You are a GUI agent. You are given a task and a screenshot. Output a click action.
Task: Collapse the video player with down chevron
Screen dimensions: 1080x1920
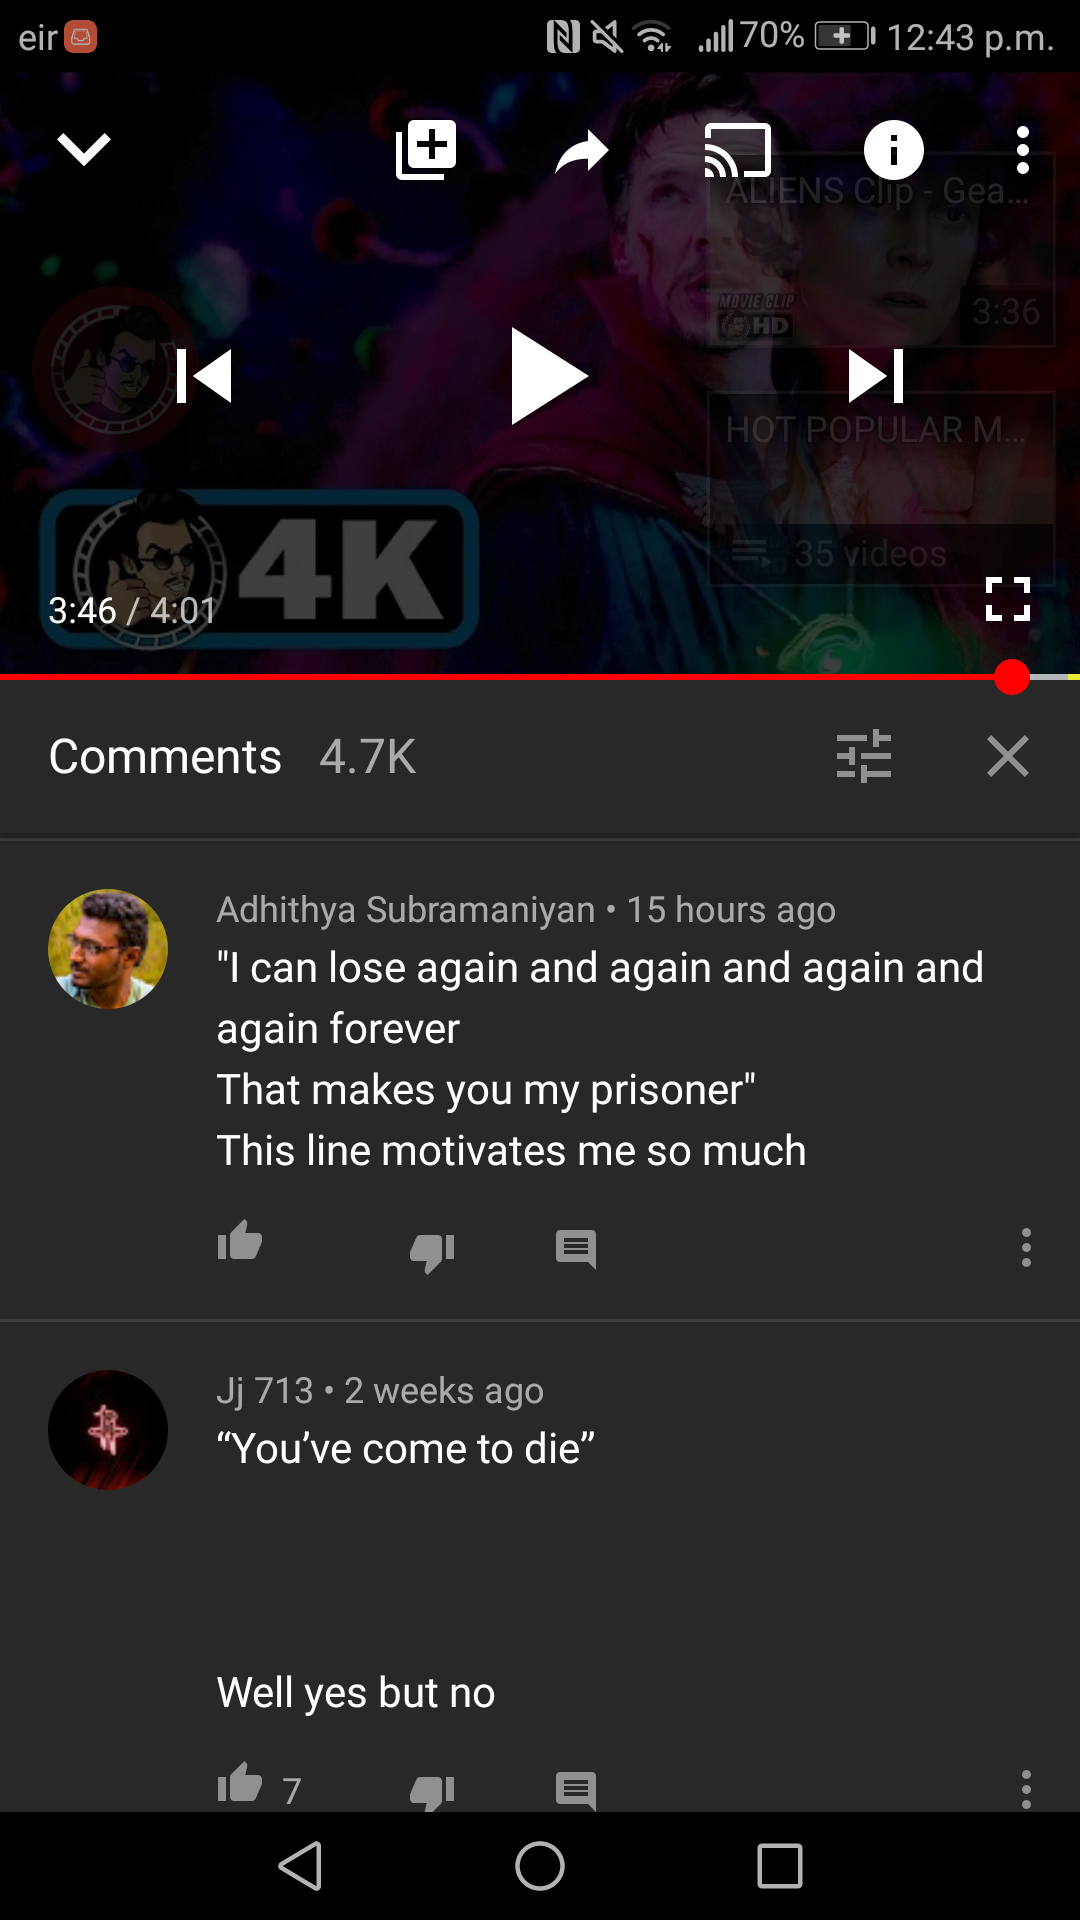84,150
